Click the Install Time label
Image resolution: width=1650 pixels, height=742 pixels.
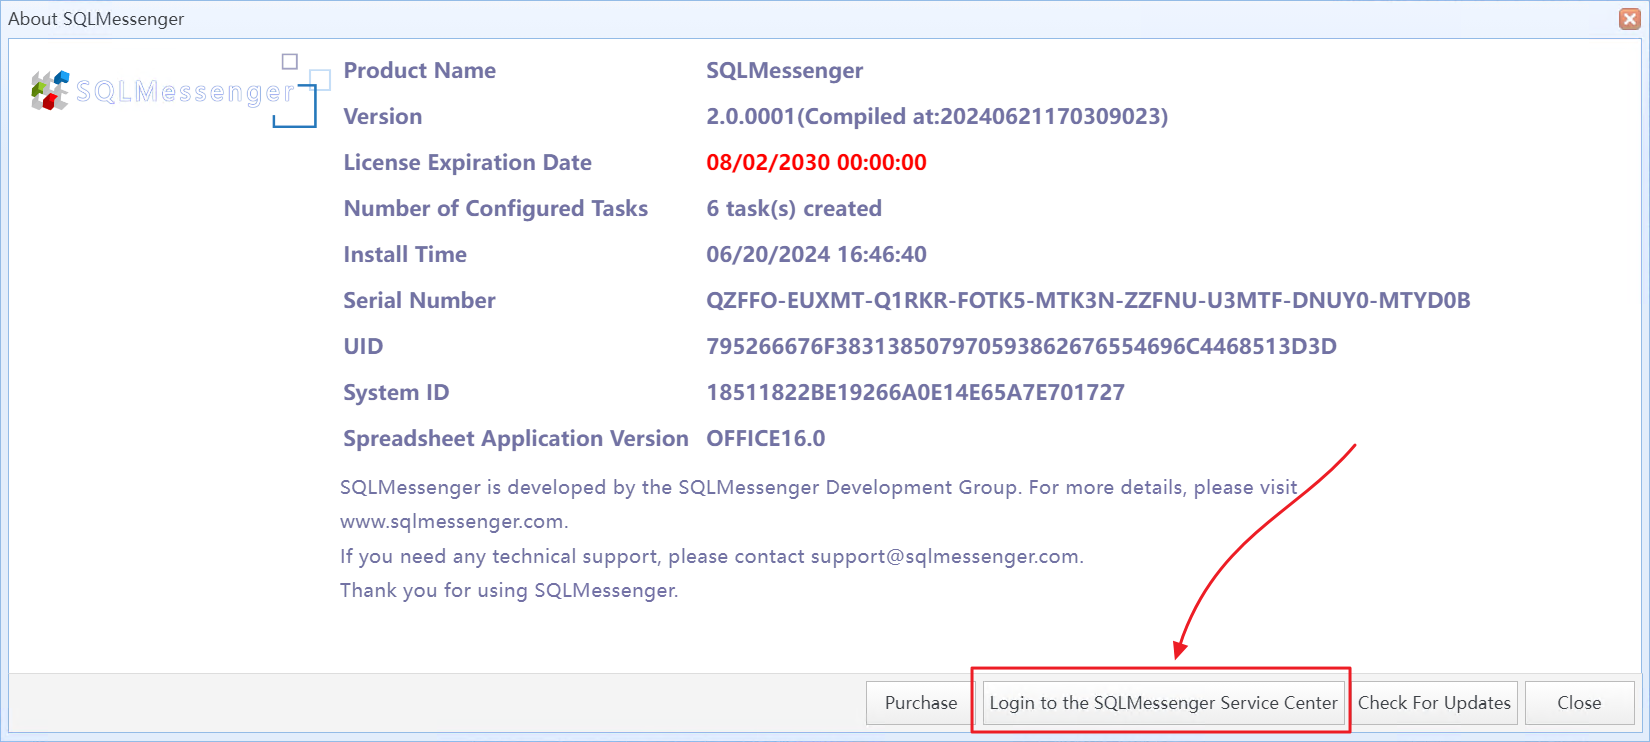pyautogui.click(x=405, y=254)
